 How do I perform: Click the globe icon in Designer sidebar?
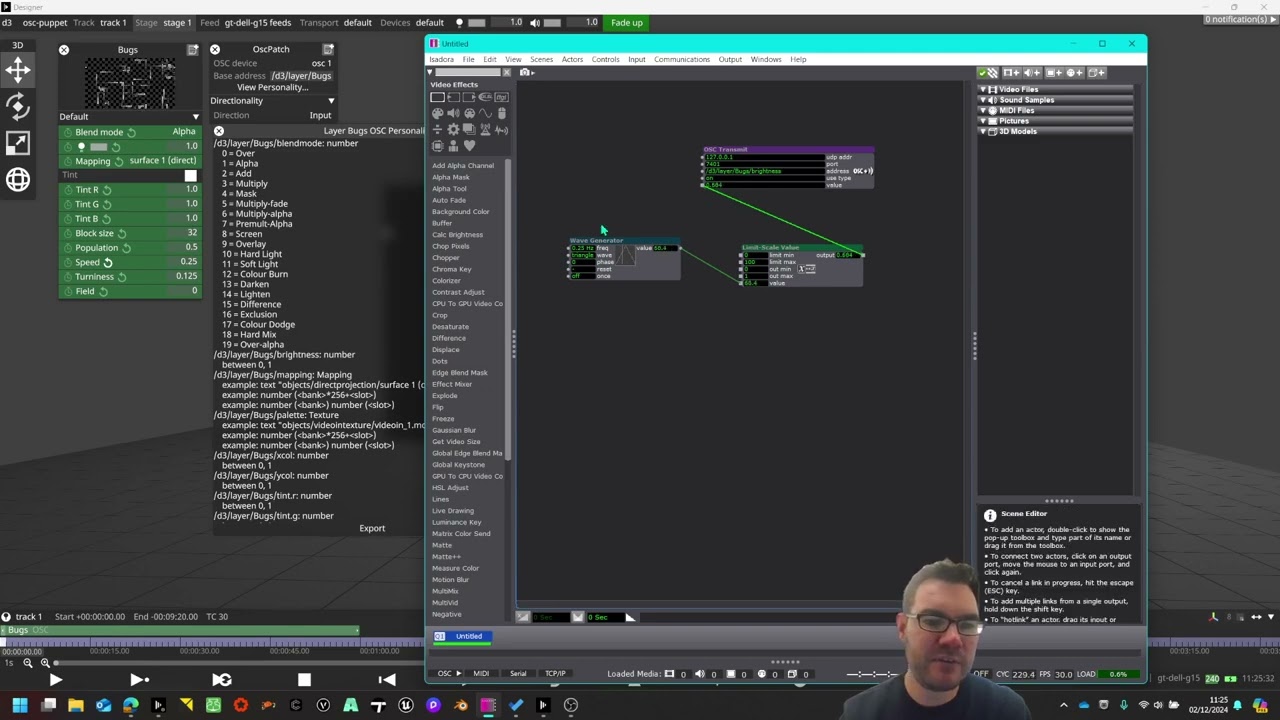pos(18,179)
